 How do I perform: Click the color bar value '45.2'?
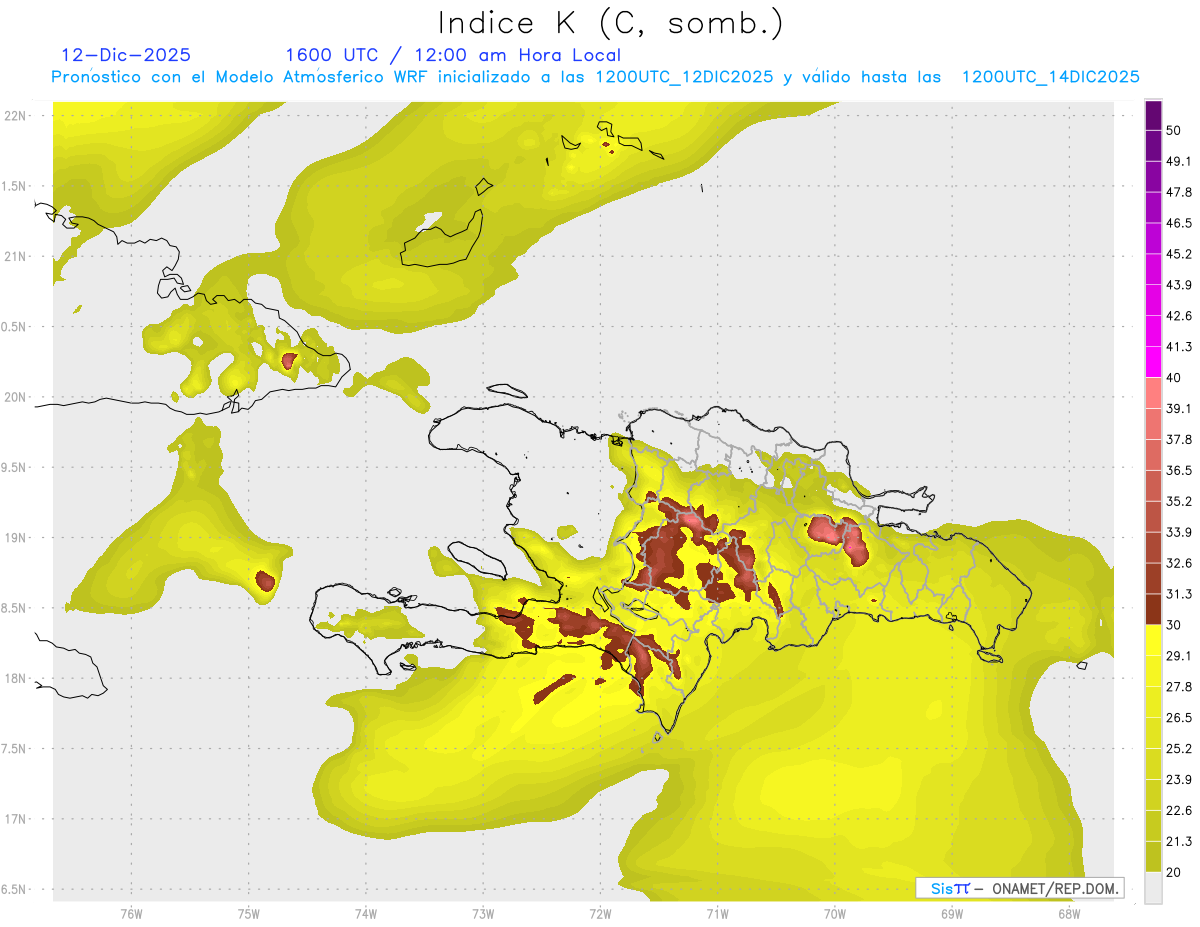click(1178, 254)
